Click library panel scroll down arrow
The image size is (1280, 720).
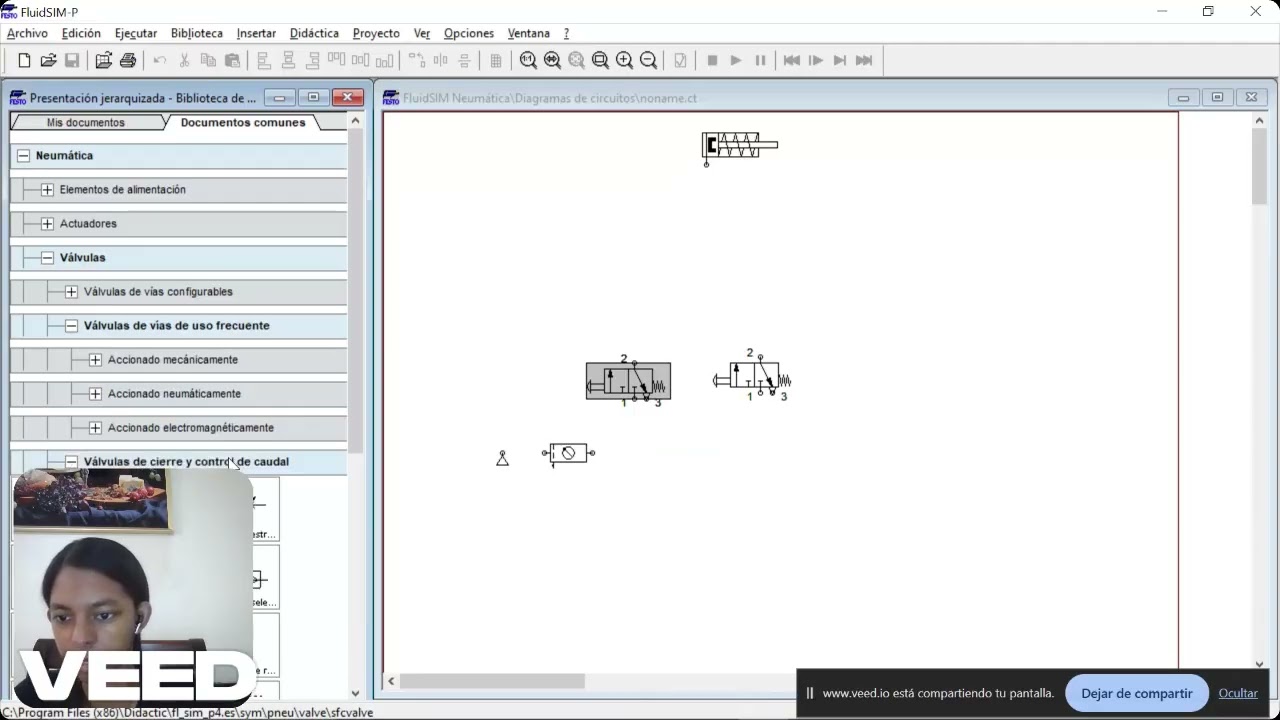coord(355,693)
